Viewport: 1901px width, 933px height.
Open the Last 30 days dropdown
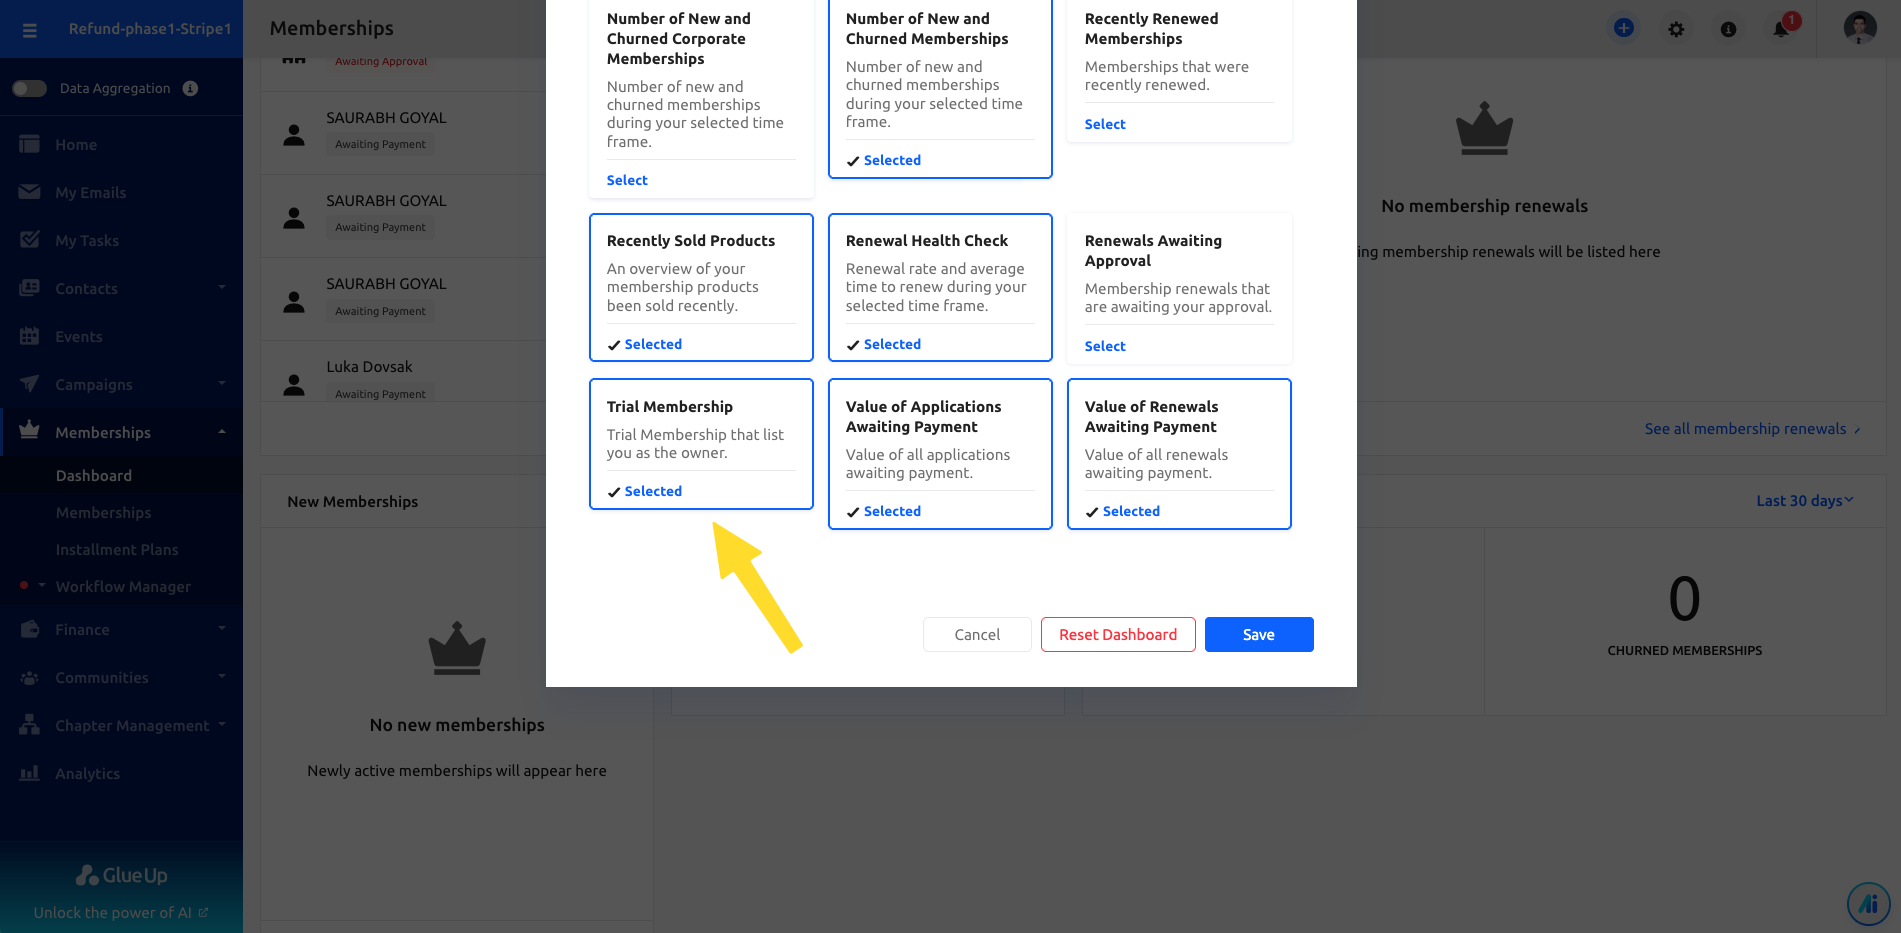[1804, 501]
